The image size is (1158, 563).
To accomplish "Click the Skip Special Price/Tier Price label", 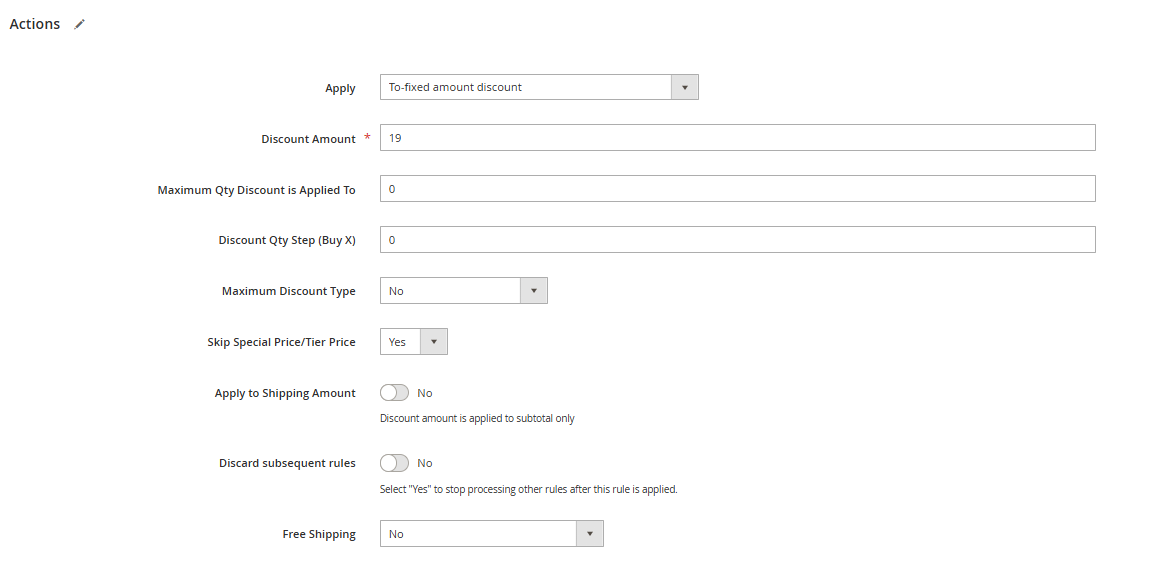I will (281, 342).
